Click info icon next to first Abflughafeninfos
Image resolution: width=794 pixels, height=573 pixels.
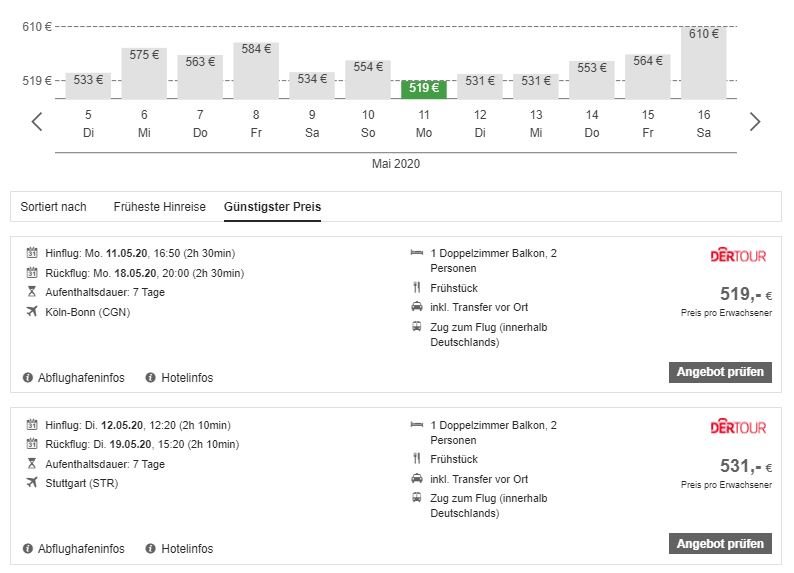27,378
